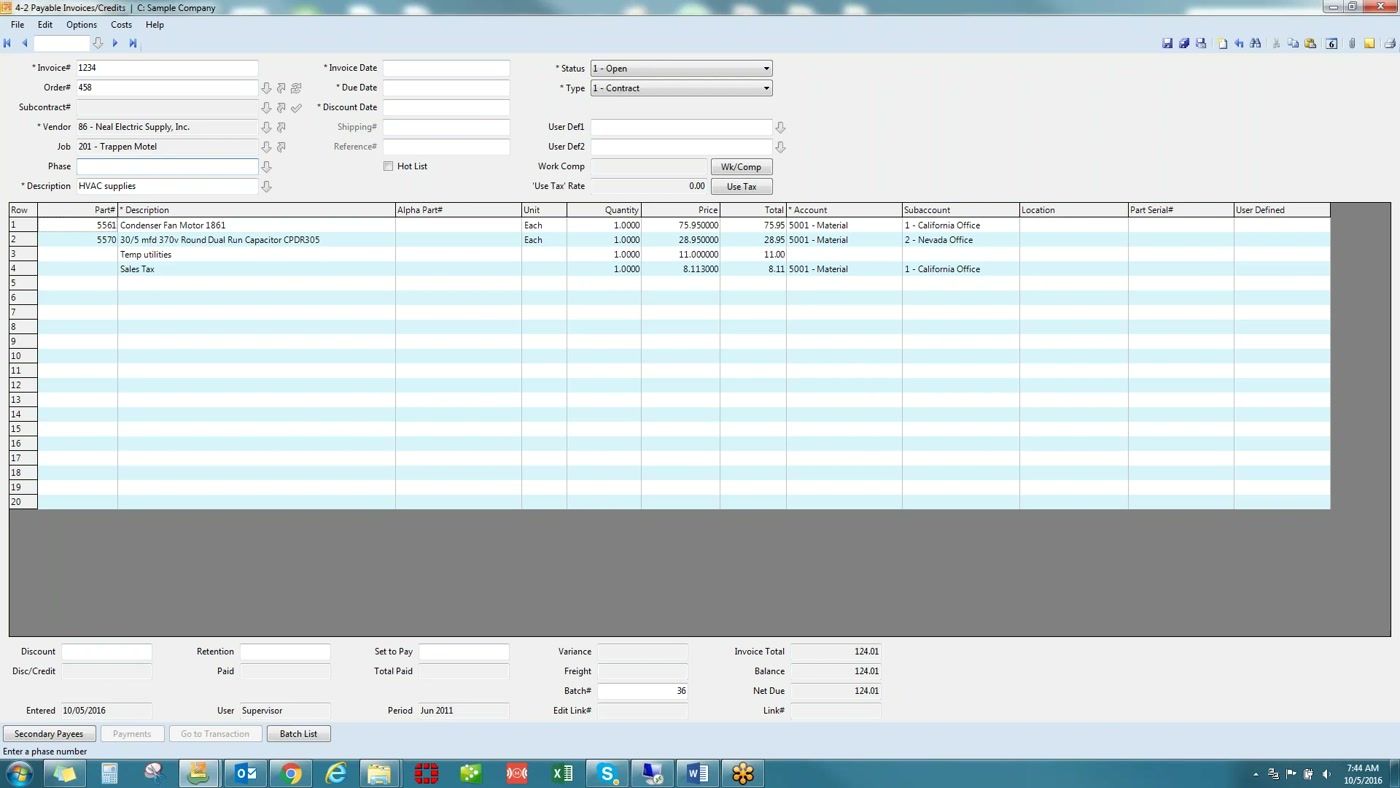Open the Status dropdown

click(x=681, y=68)
